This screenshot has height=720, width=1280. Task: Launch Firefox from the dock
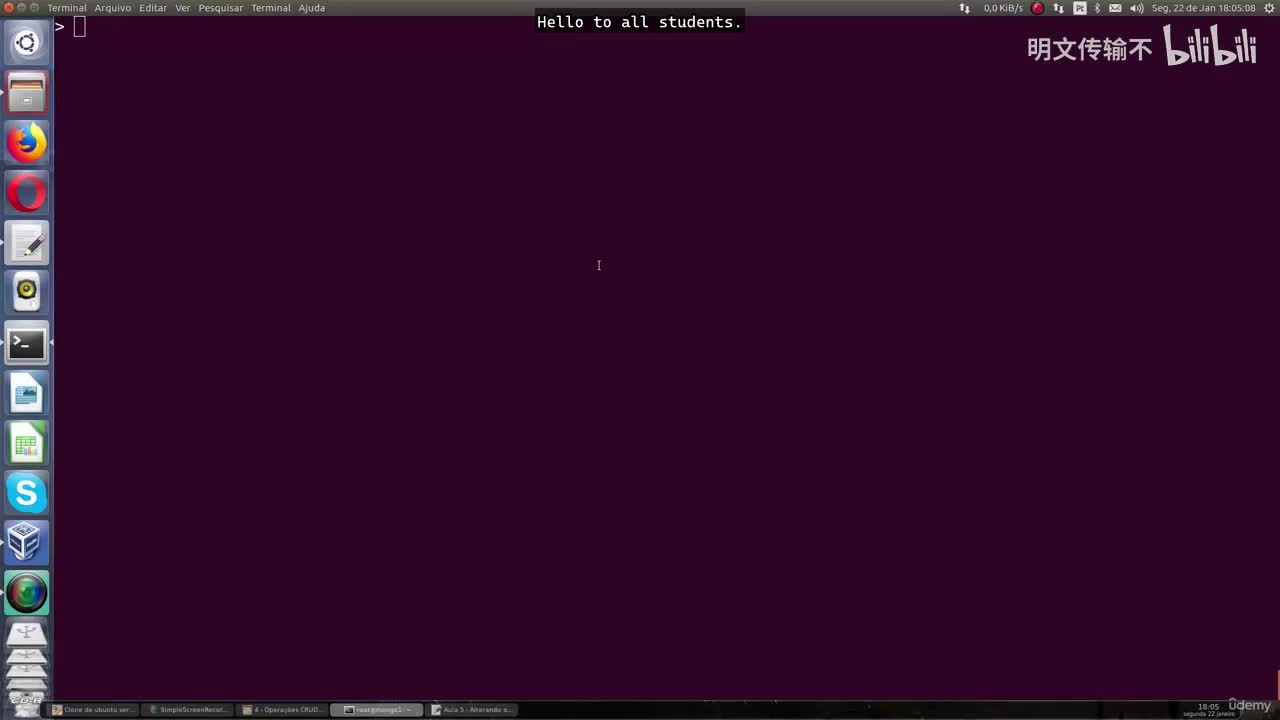coord(27,143)
